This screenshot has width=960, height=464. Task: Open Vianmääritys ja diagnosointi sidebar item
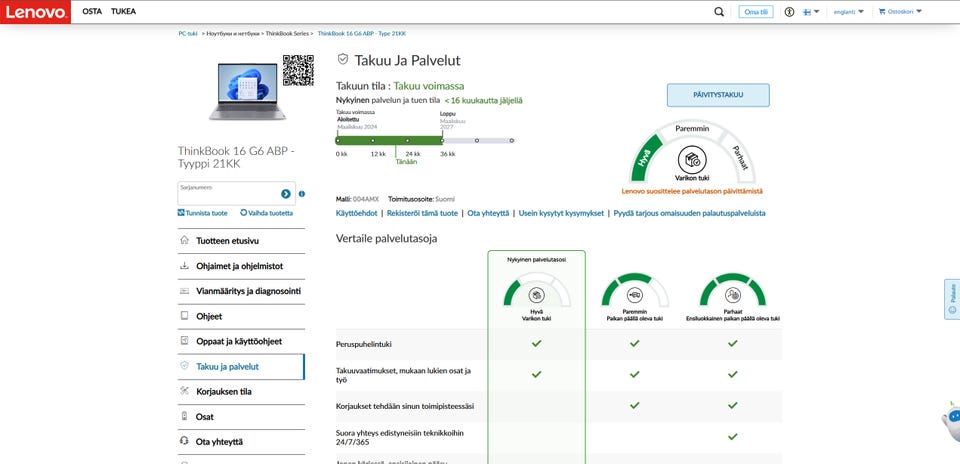241,291
